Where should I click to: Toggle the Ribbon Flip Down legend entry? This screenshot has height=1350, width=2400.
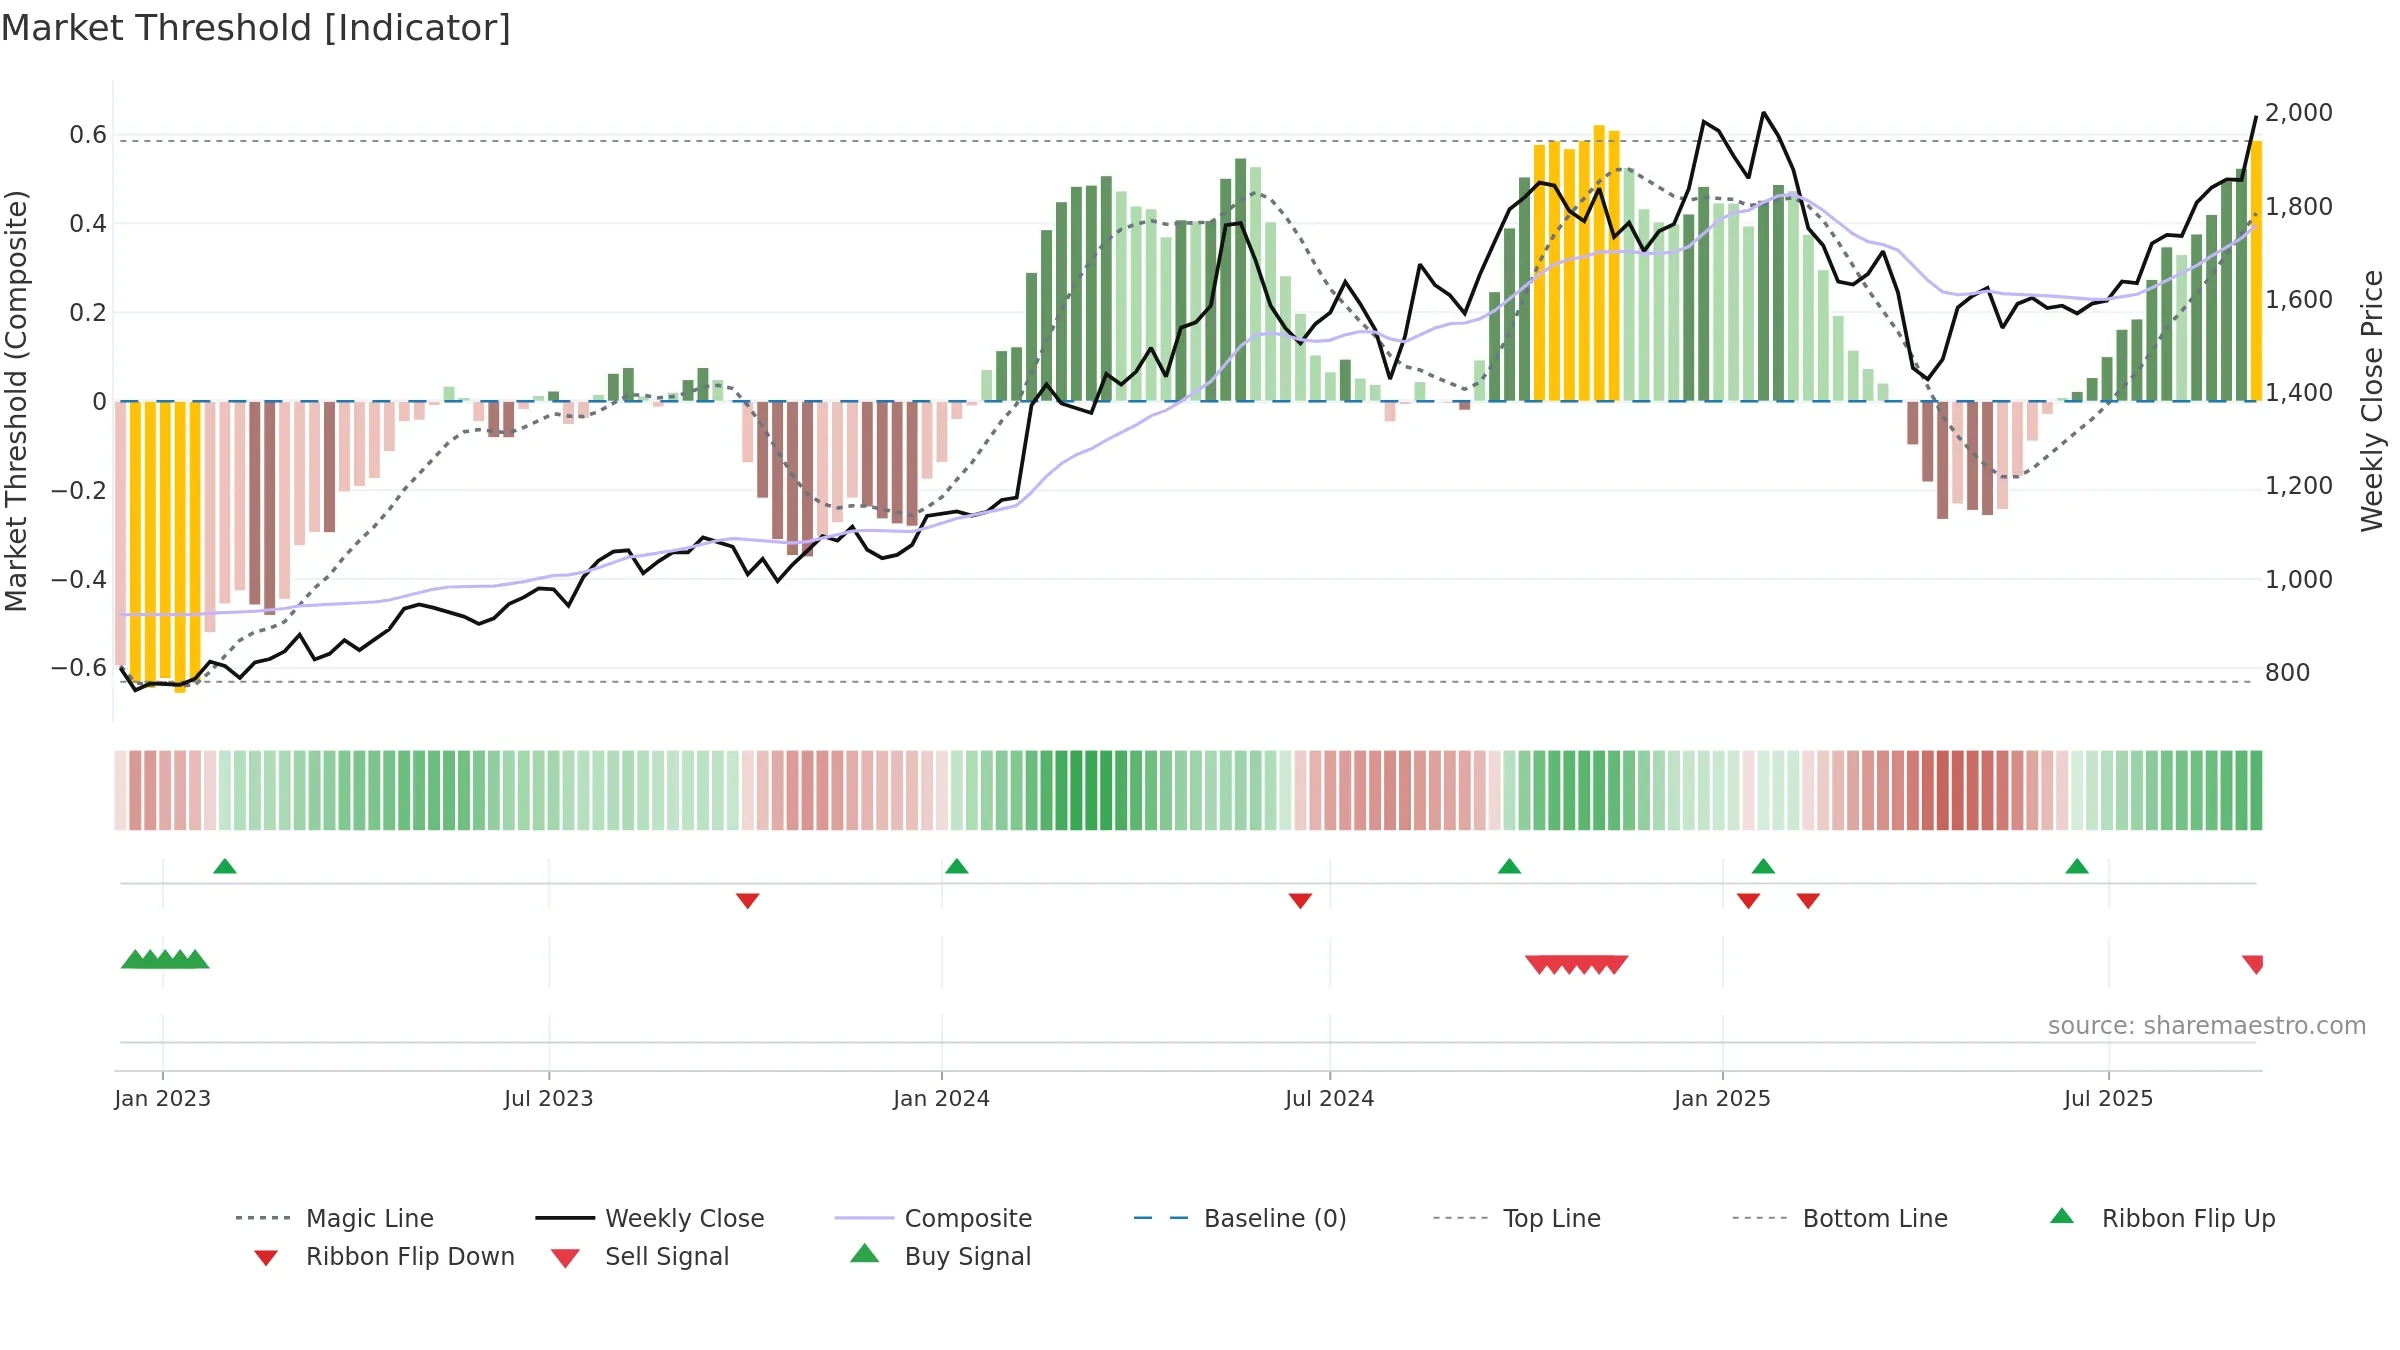[384, 1256]
